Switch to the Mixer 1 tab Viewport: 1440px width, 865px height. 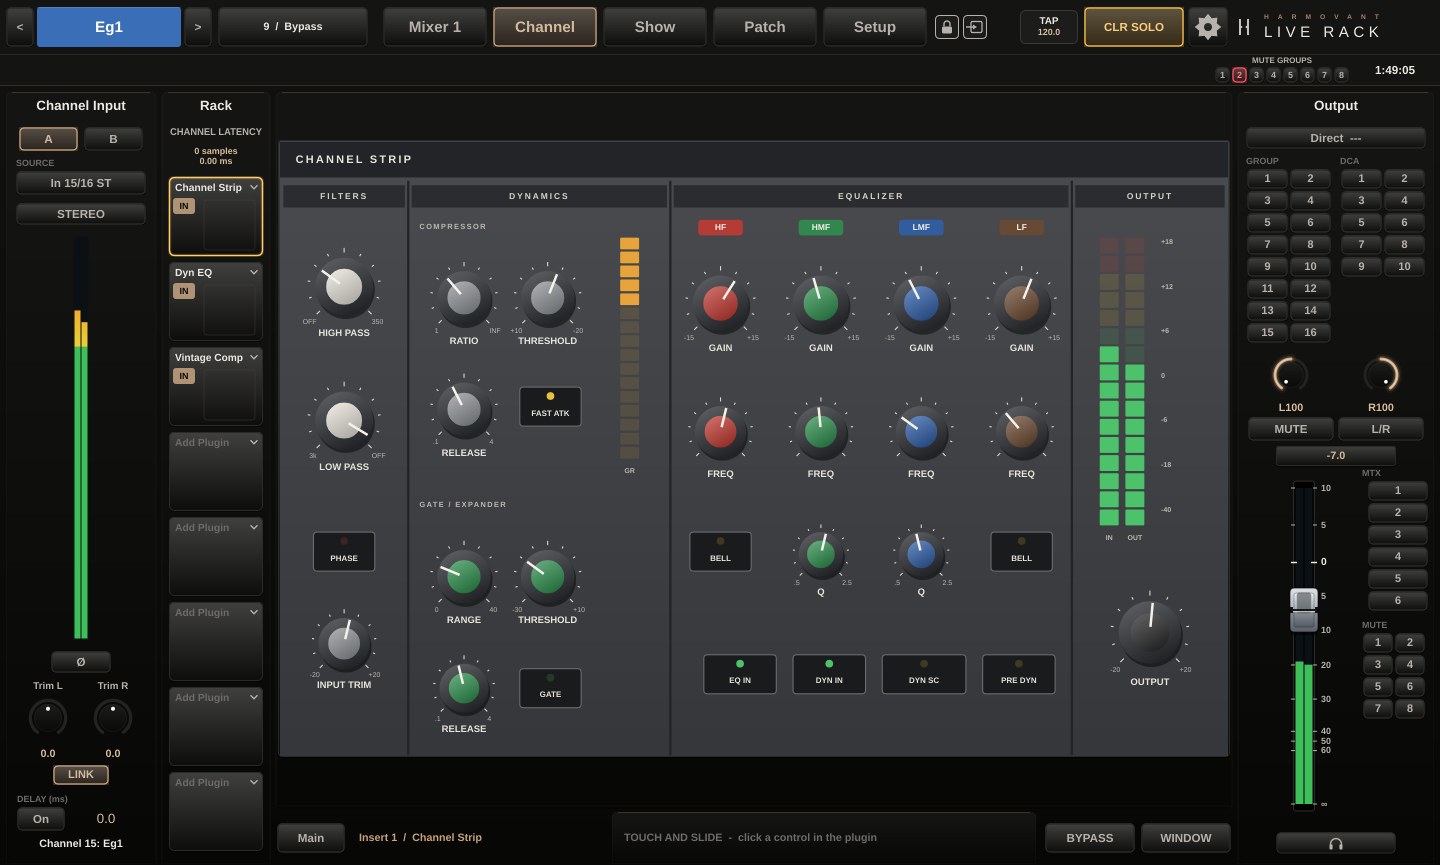435,27
